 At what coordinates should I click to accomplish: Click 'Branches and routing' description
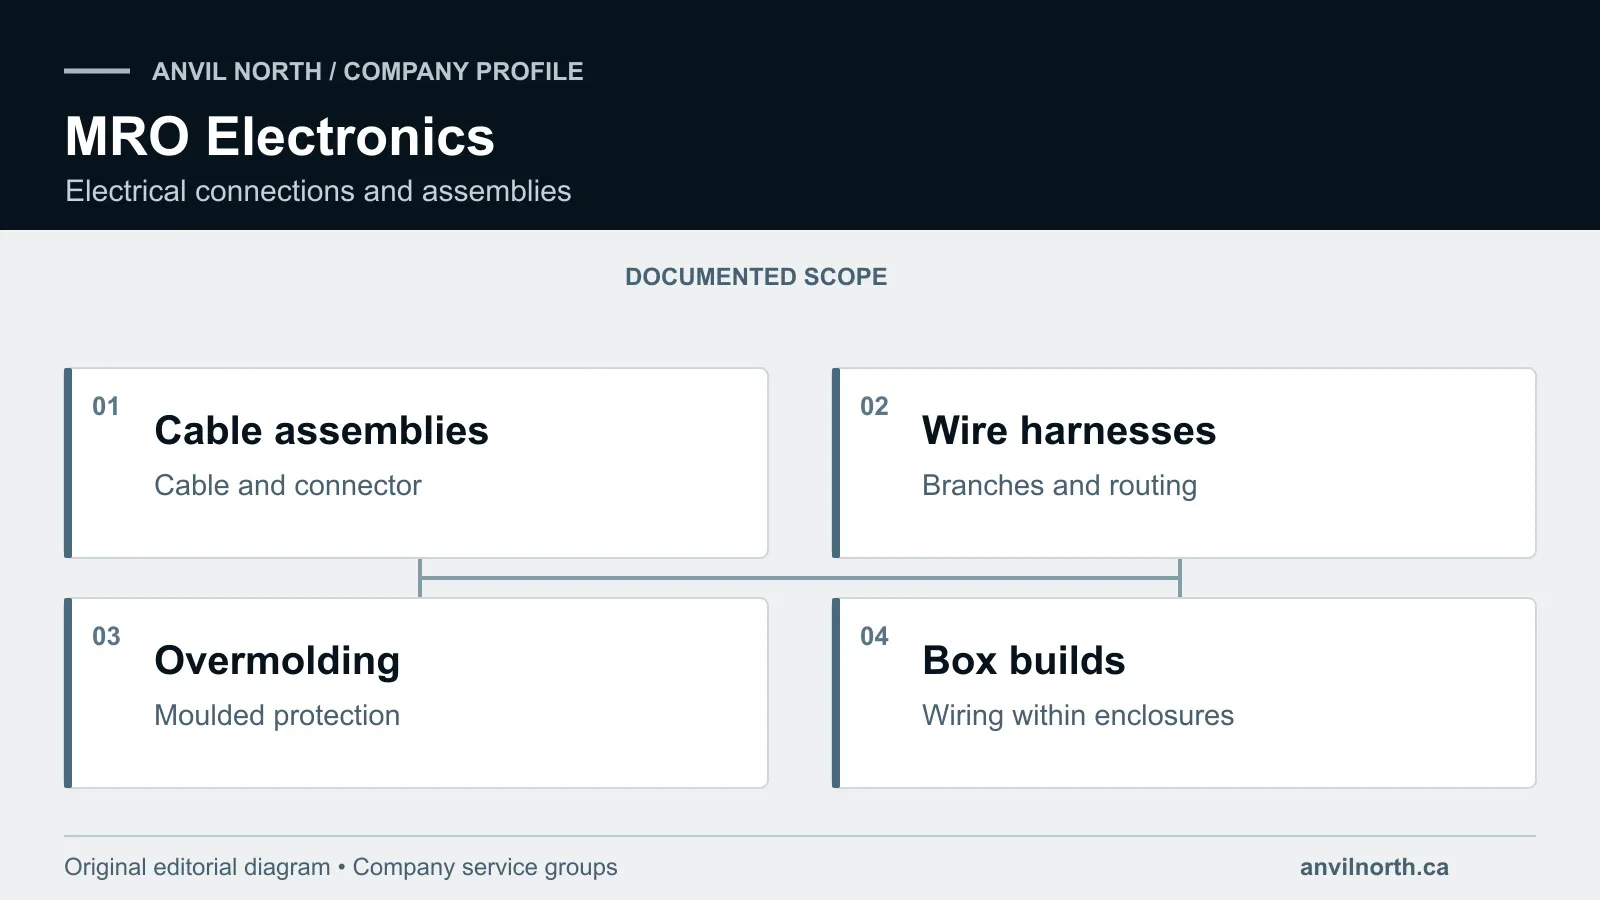click(x=1059, y=485)
